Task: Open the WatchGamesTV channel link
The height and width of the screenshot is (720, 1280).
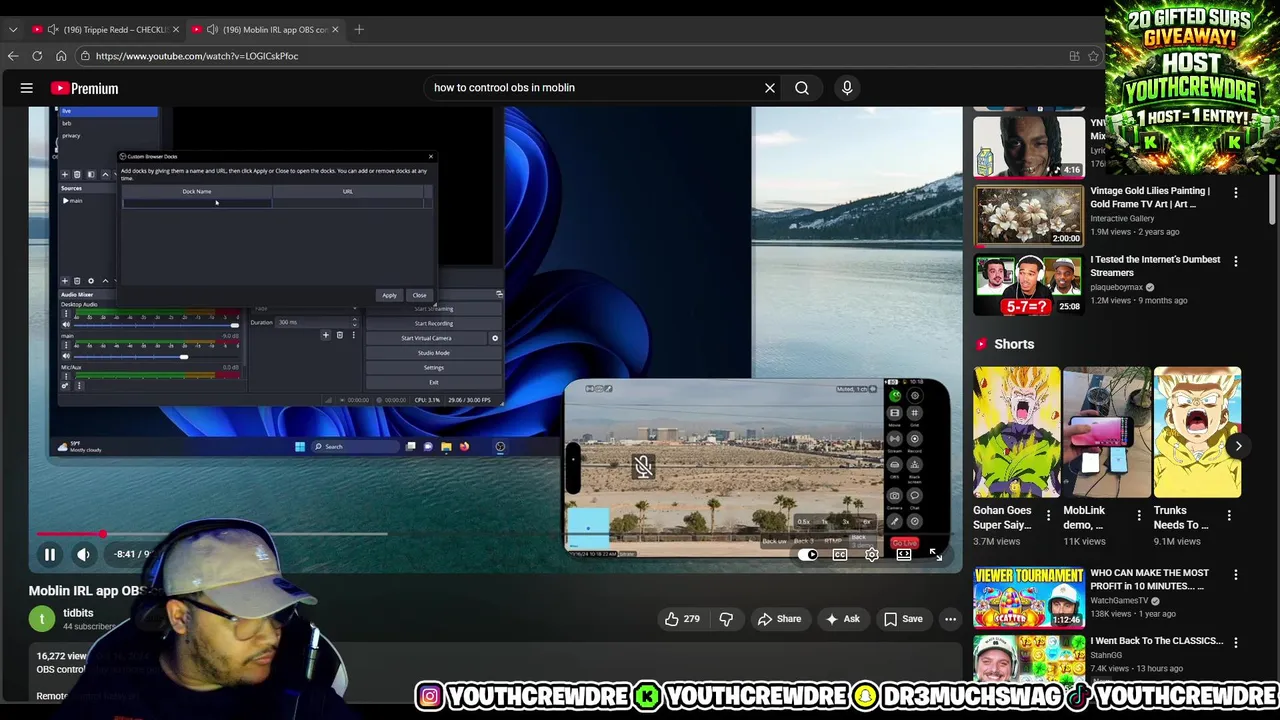Action: pyautogui.click(x=1118, y=601)
